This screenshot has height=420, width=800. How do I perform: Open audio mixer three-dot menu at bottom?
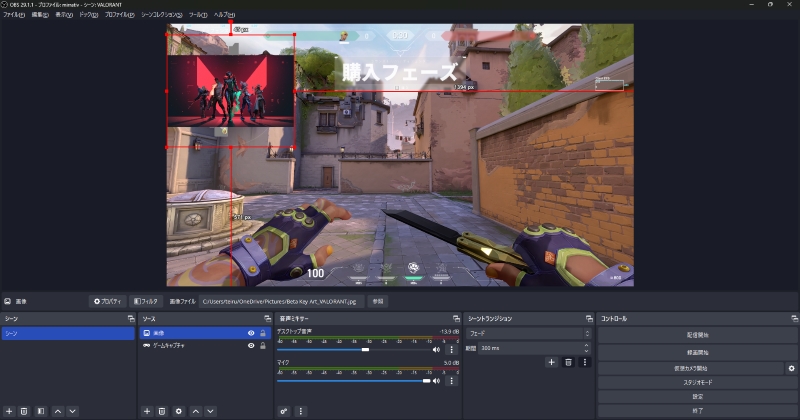pyautogui.click(x=301, y=411)
